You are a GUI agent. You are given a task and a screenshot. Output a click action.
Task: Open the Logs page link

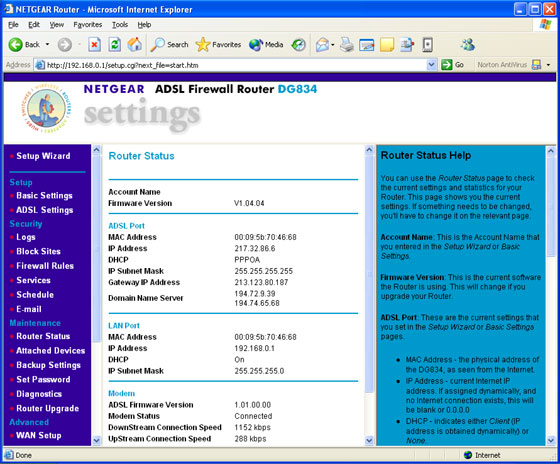[26, 237]
